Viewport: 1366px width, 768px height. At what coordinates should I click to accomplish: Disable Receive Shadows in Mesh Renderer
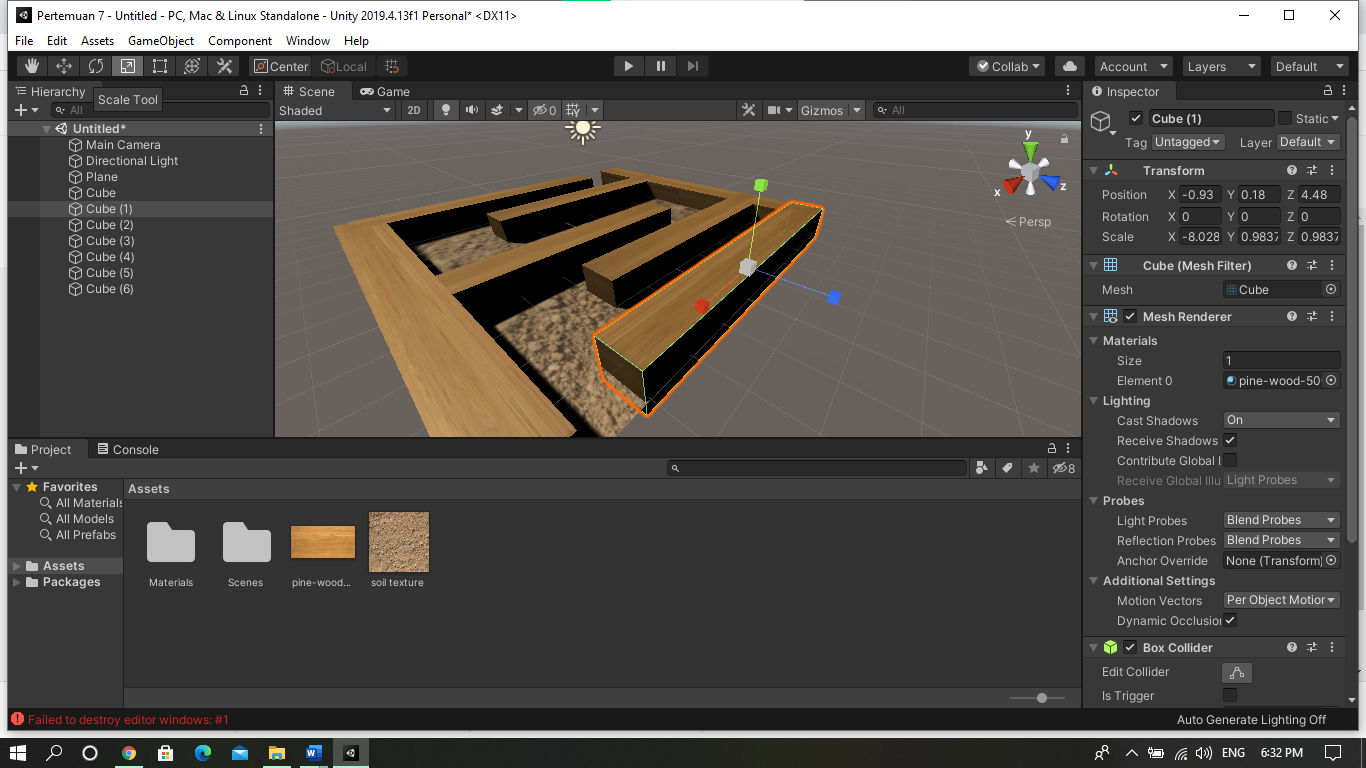click(x=1229, y=440)
